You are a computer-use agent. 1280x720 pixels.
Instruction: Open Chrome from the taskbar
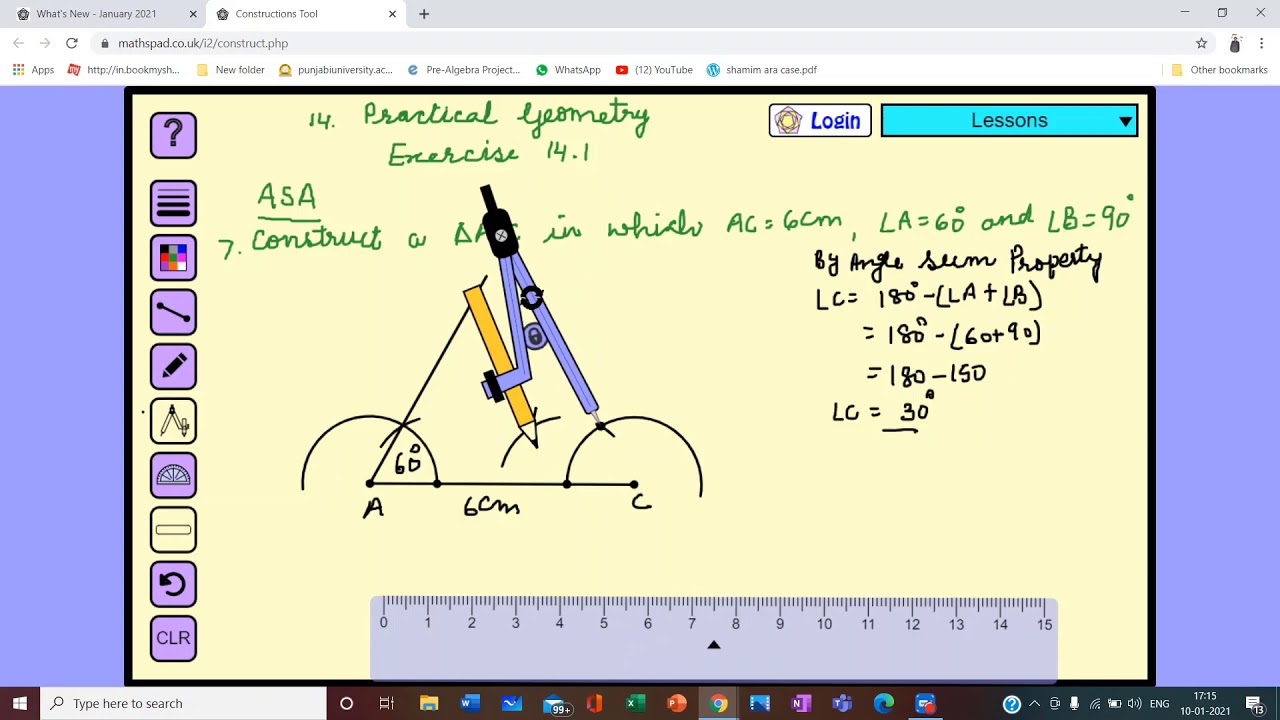tap(718, 704)
